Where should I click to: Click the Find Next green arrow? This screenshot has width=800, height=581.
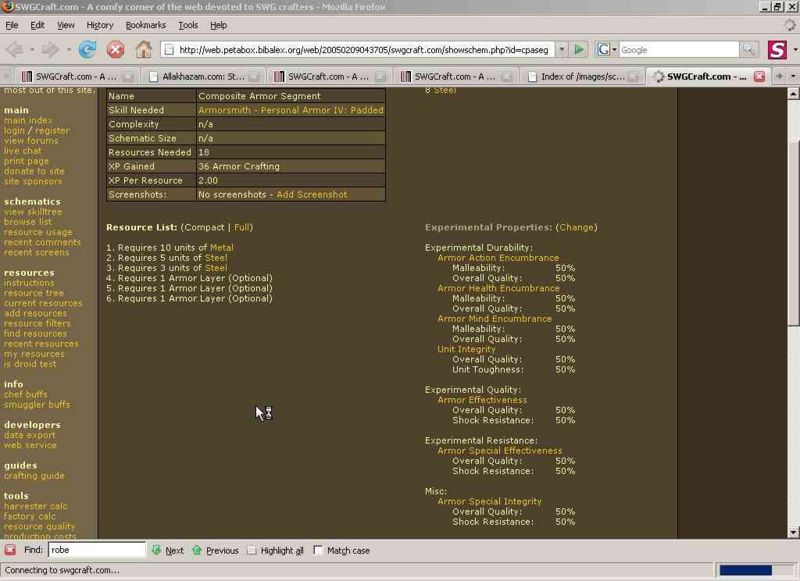[x=167, y=550]
